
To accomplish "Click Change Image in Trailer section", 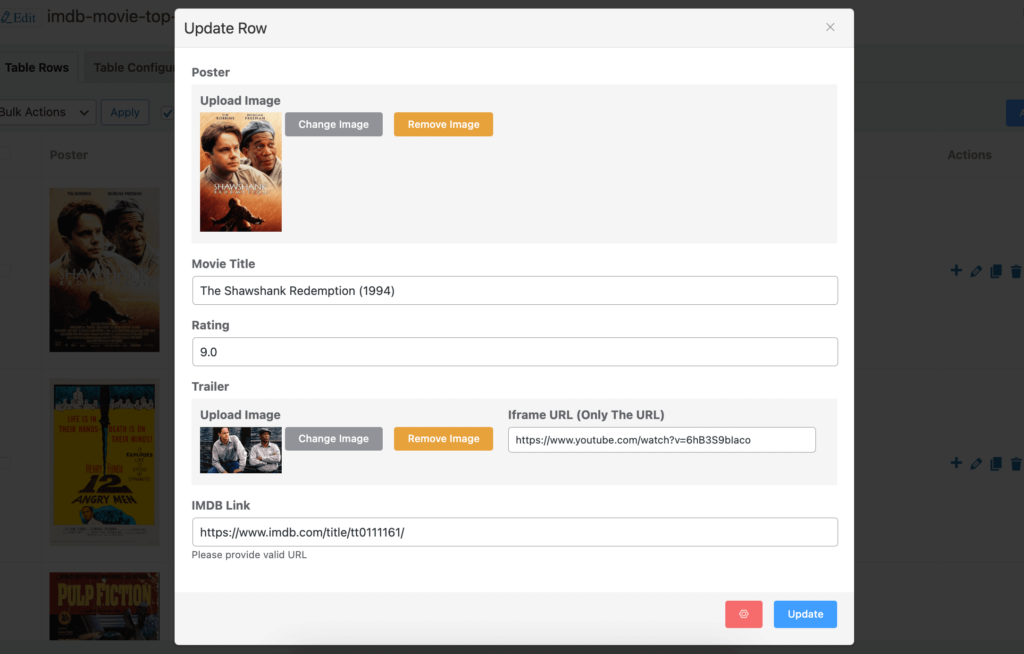I will point(334,438).
